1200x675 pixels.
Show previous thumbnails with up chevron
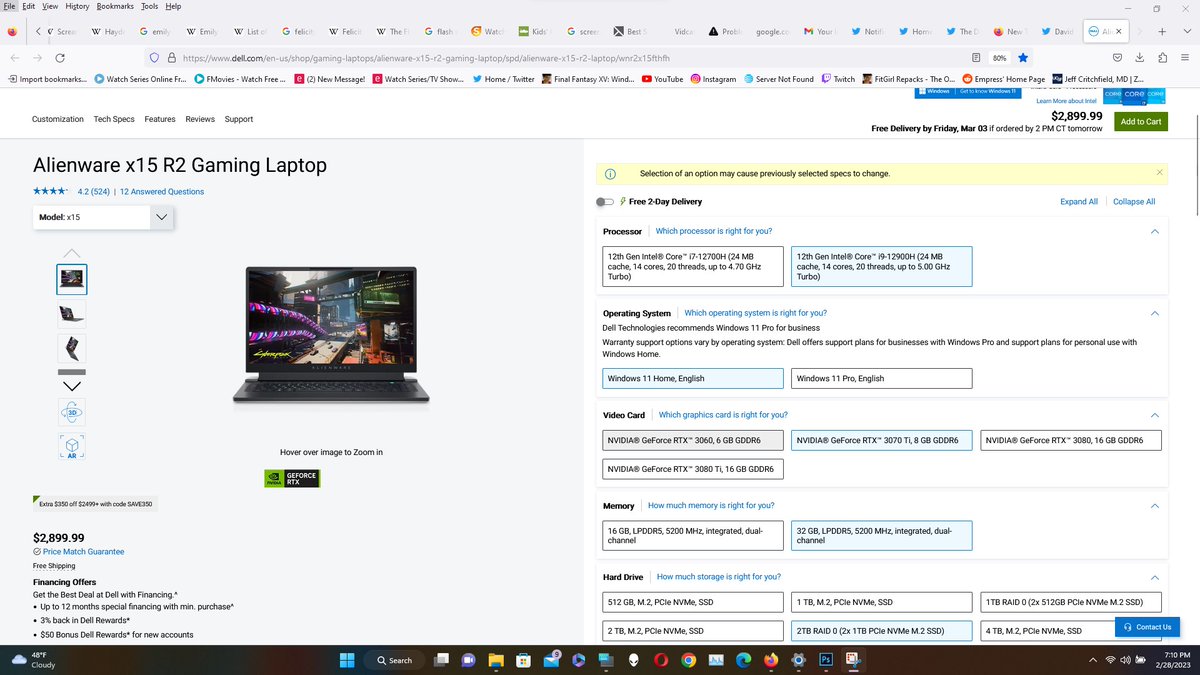point(72,253)
